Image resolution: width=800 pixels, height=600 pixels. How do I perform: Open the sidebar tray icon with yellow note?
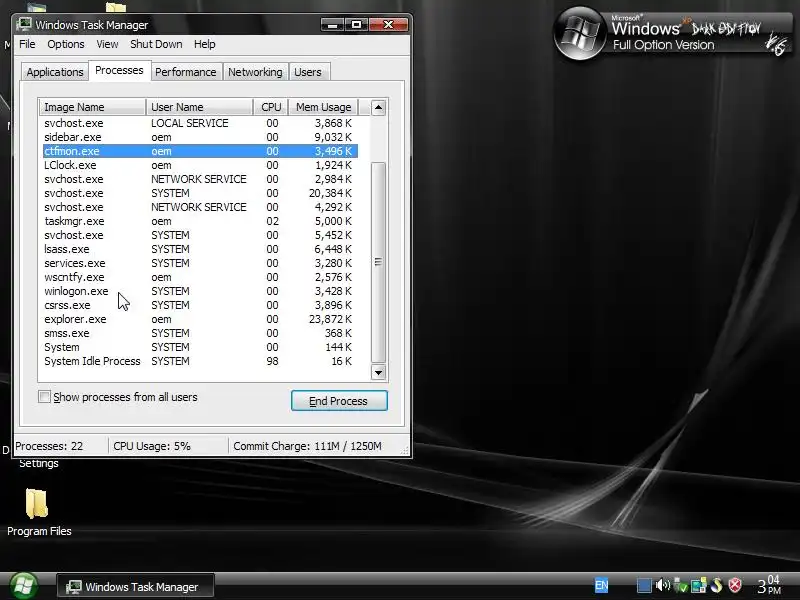pos(698,586)
